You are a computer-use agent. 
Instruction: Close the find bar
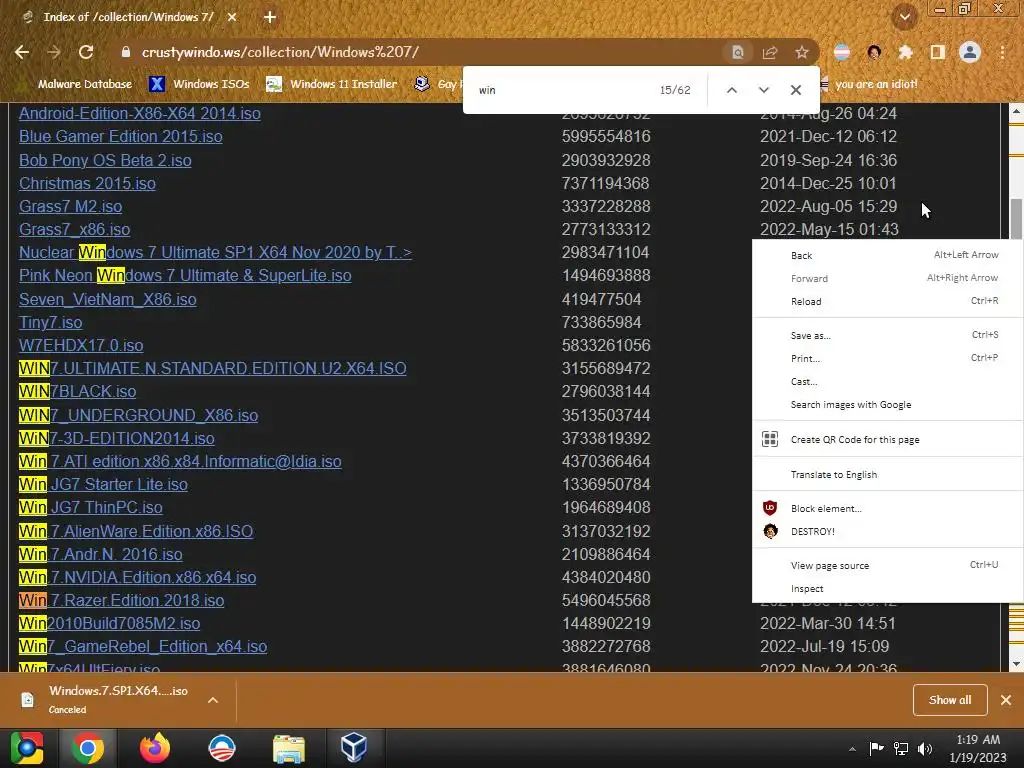[x=795, y=90]
